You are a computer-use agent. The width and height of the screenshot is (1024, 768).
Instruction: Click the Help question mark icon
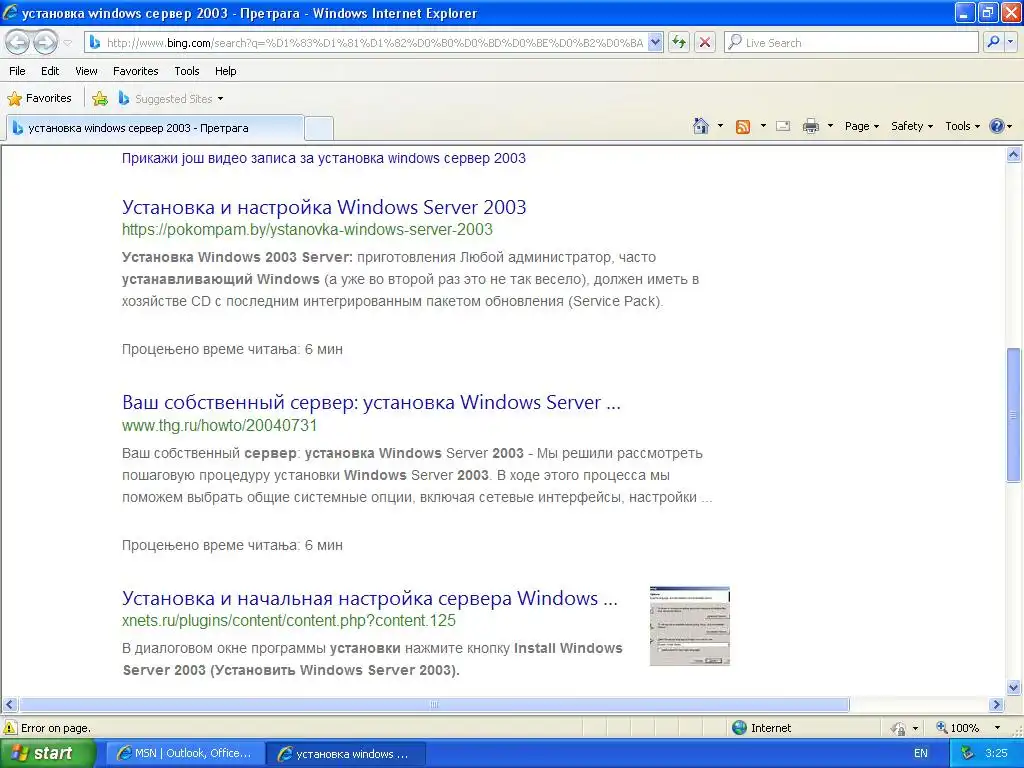997,126
